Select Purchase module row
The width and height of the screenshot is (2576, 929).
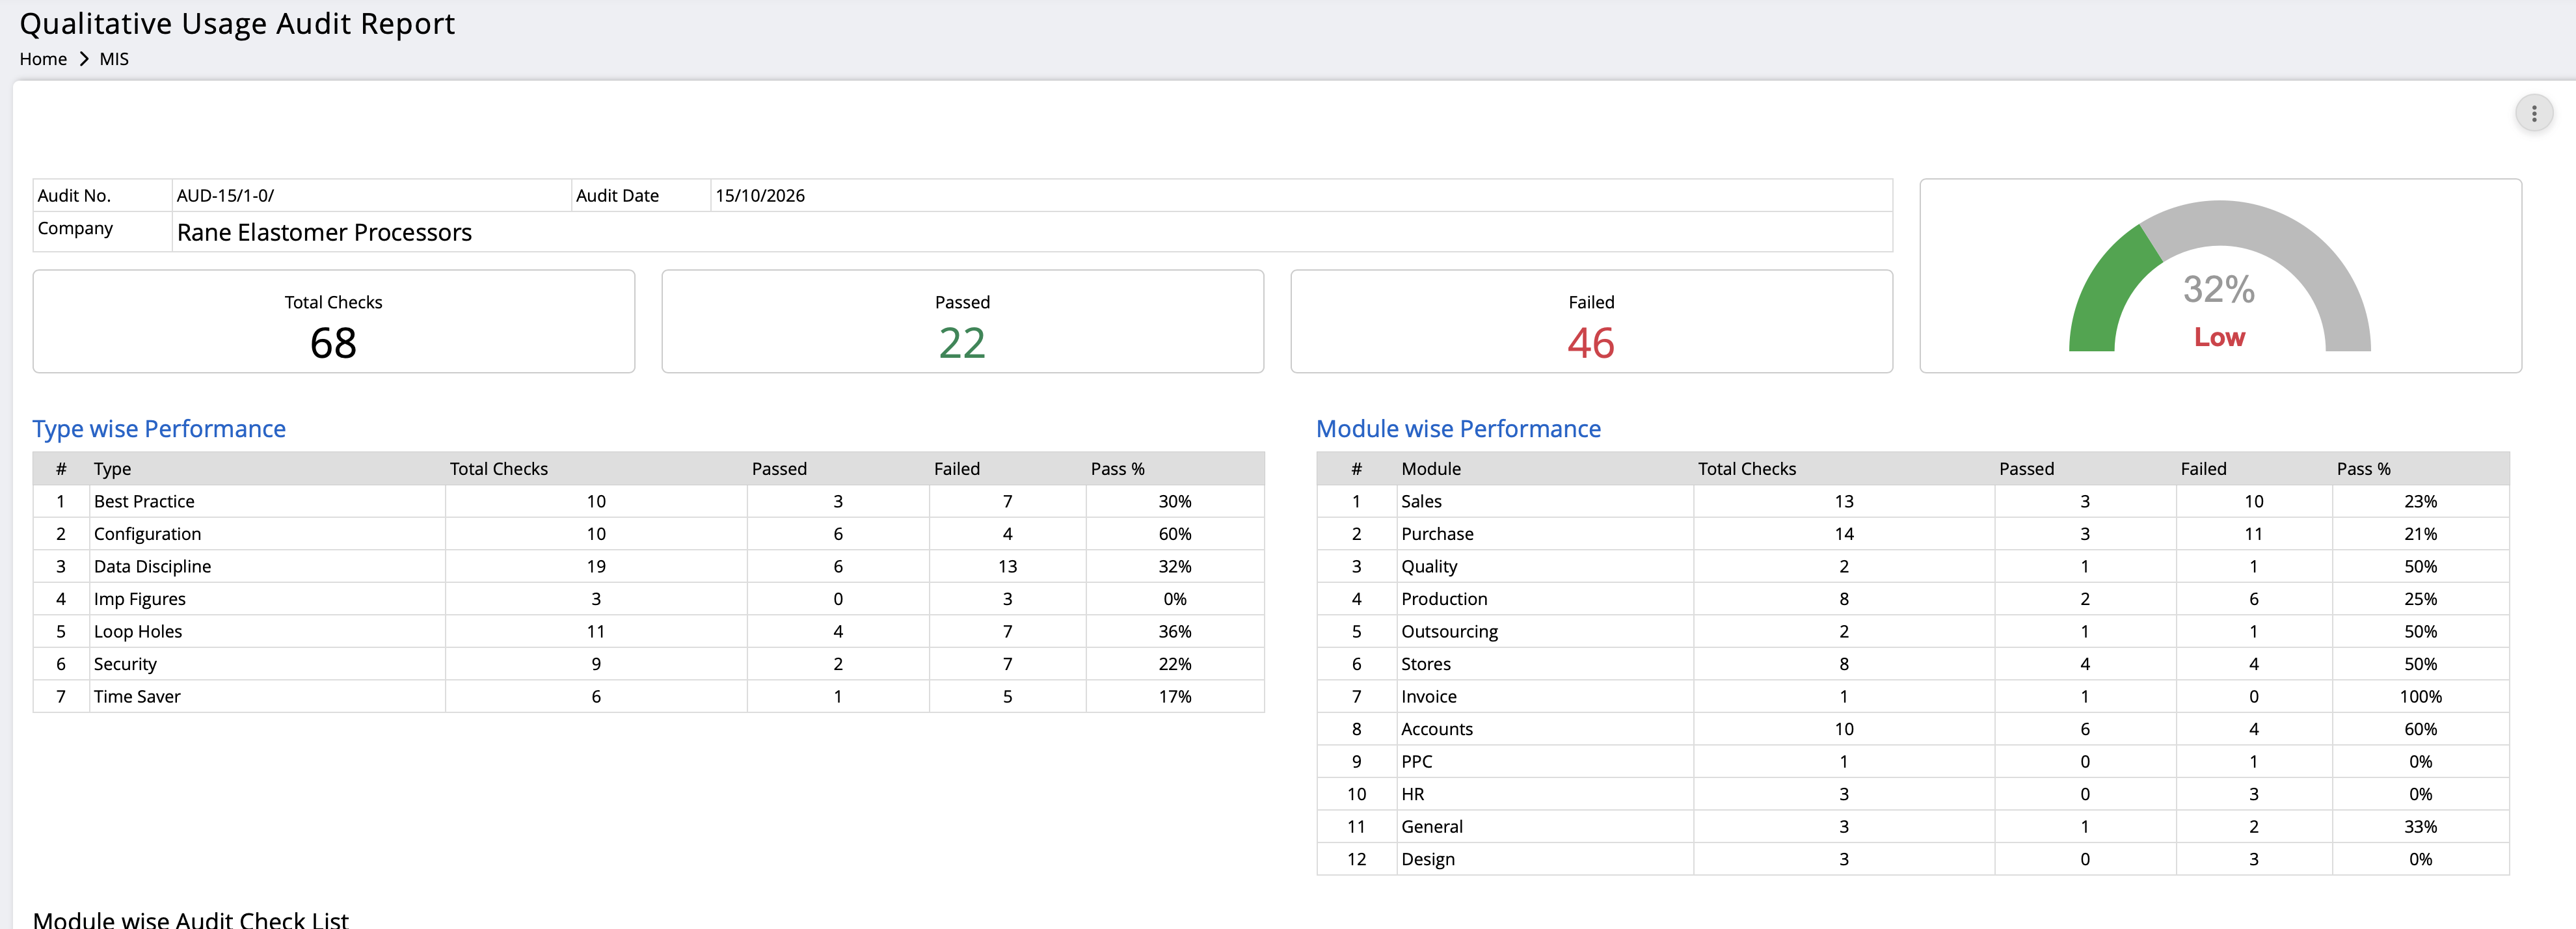tap(1912, 534)
